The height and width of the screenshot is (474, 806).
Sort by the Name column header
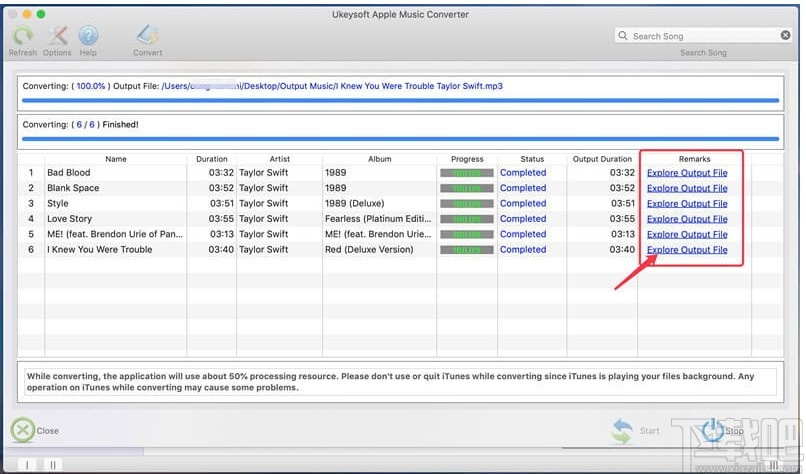pyautogui.click(x=116, y=159)
